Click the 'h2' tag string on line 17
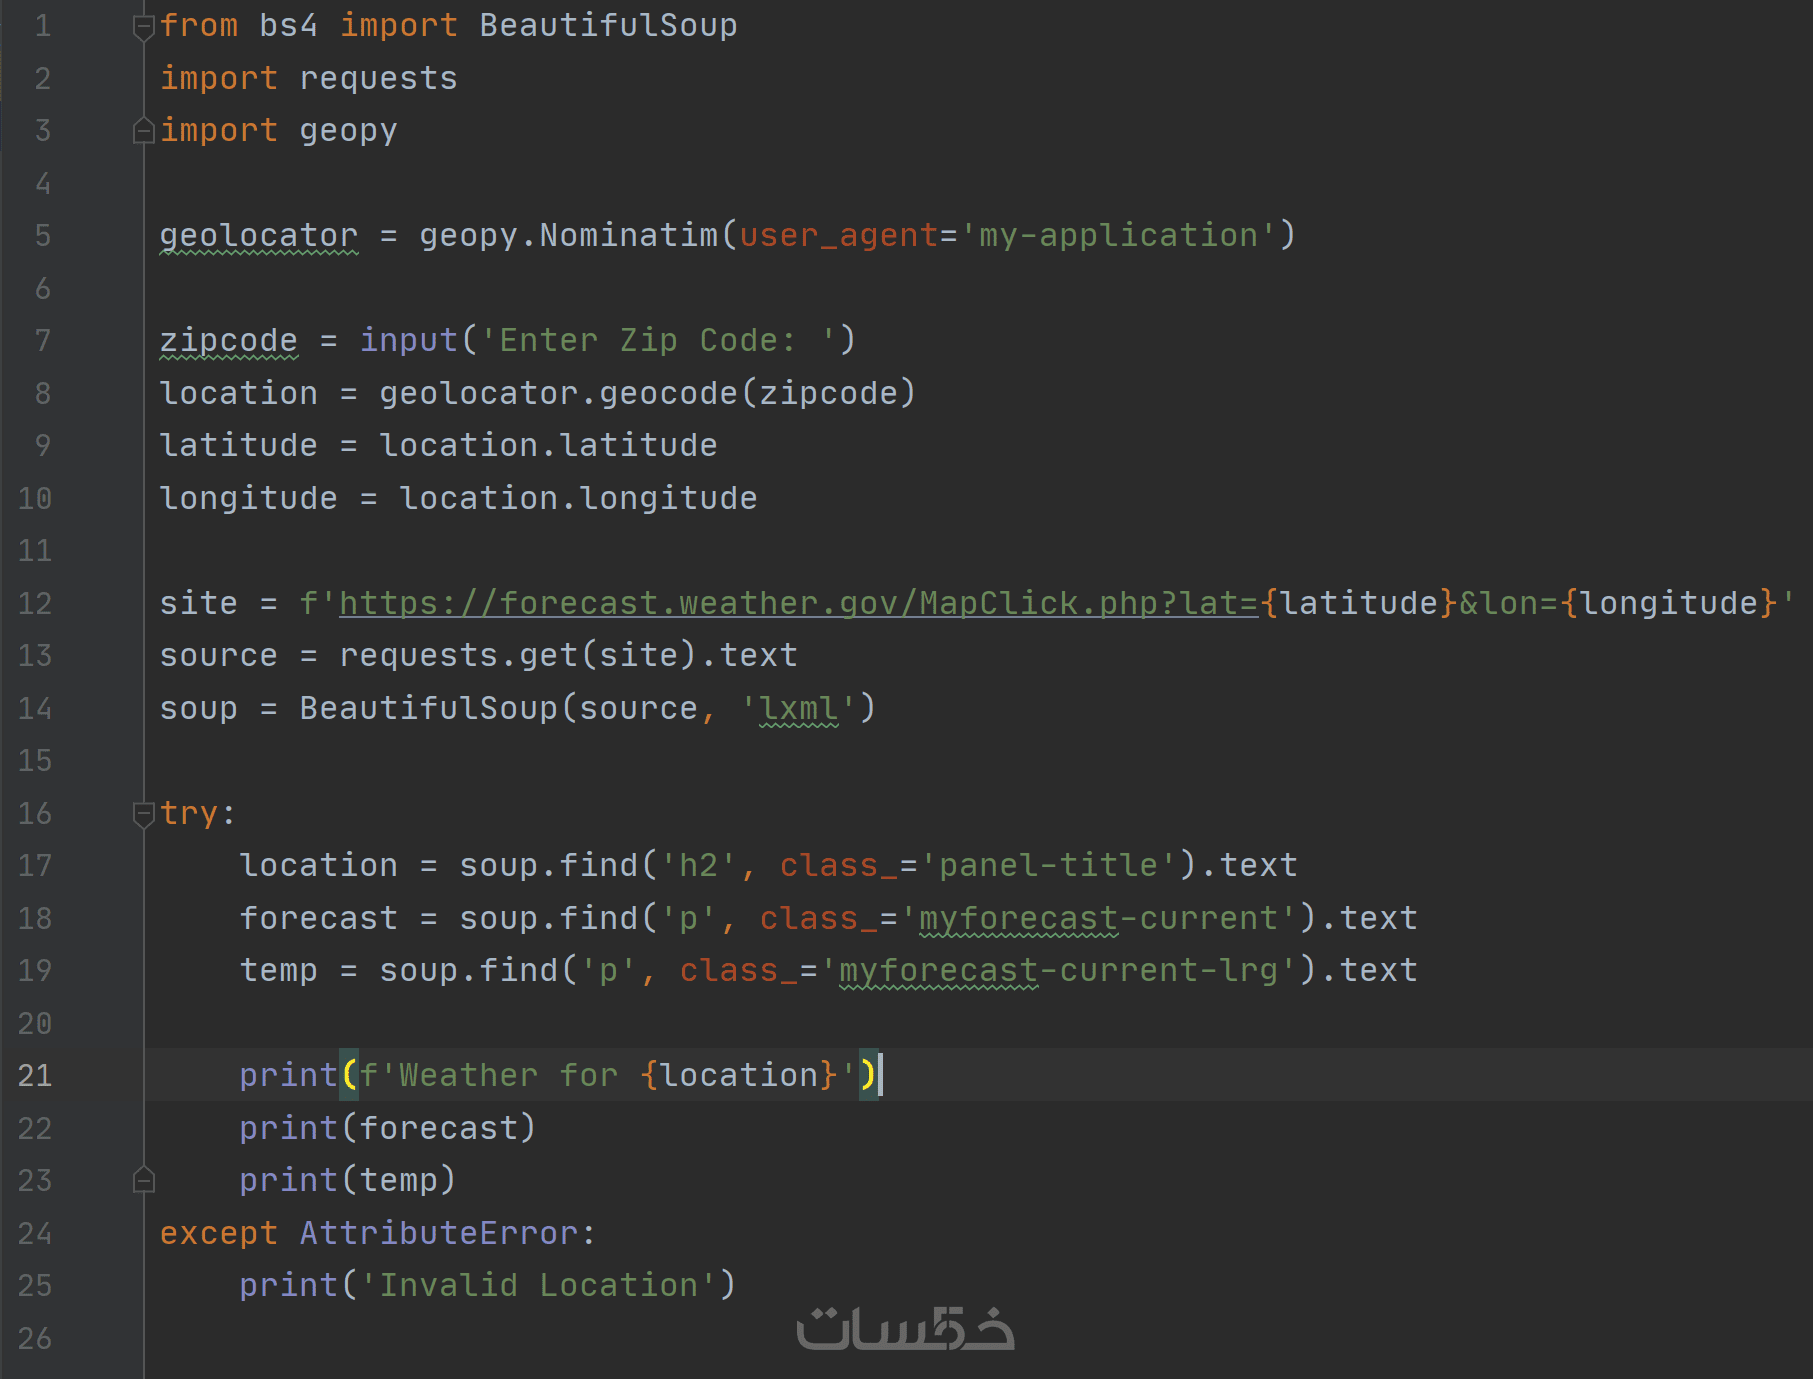 click(x=699, y=865)
